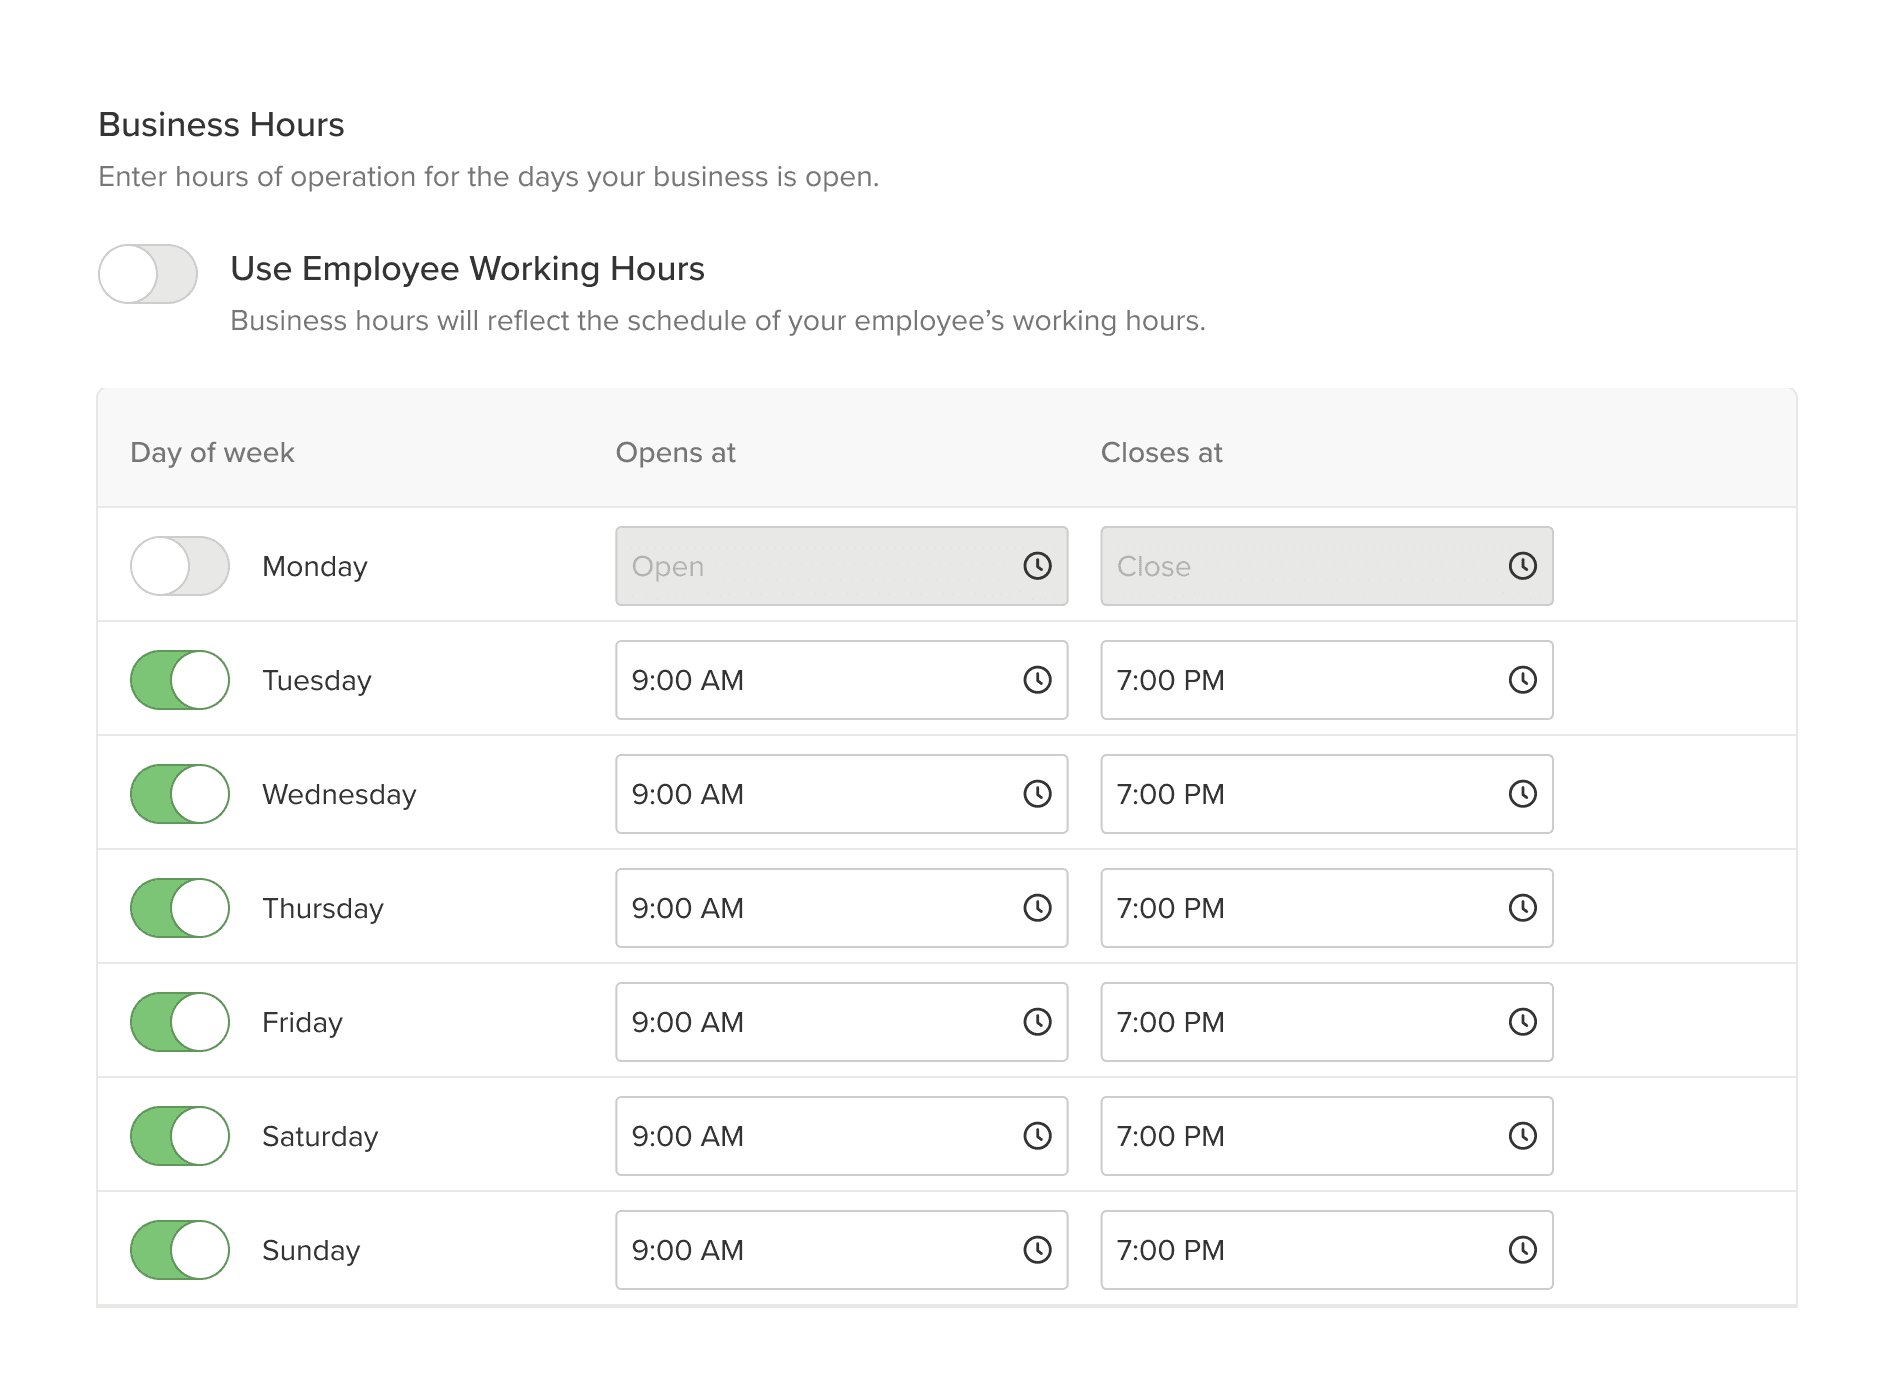This screenshot has width=1892, height=1396.
Task: Open the time picker for Friday closing hours
Action: [1523, 1022]
